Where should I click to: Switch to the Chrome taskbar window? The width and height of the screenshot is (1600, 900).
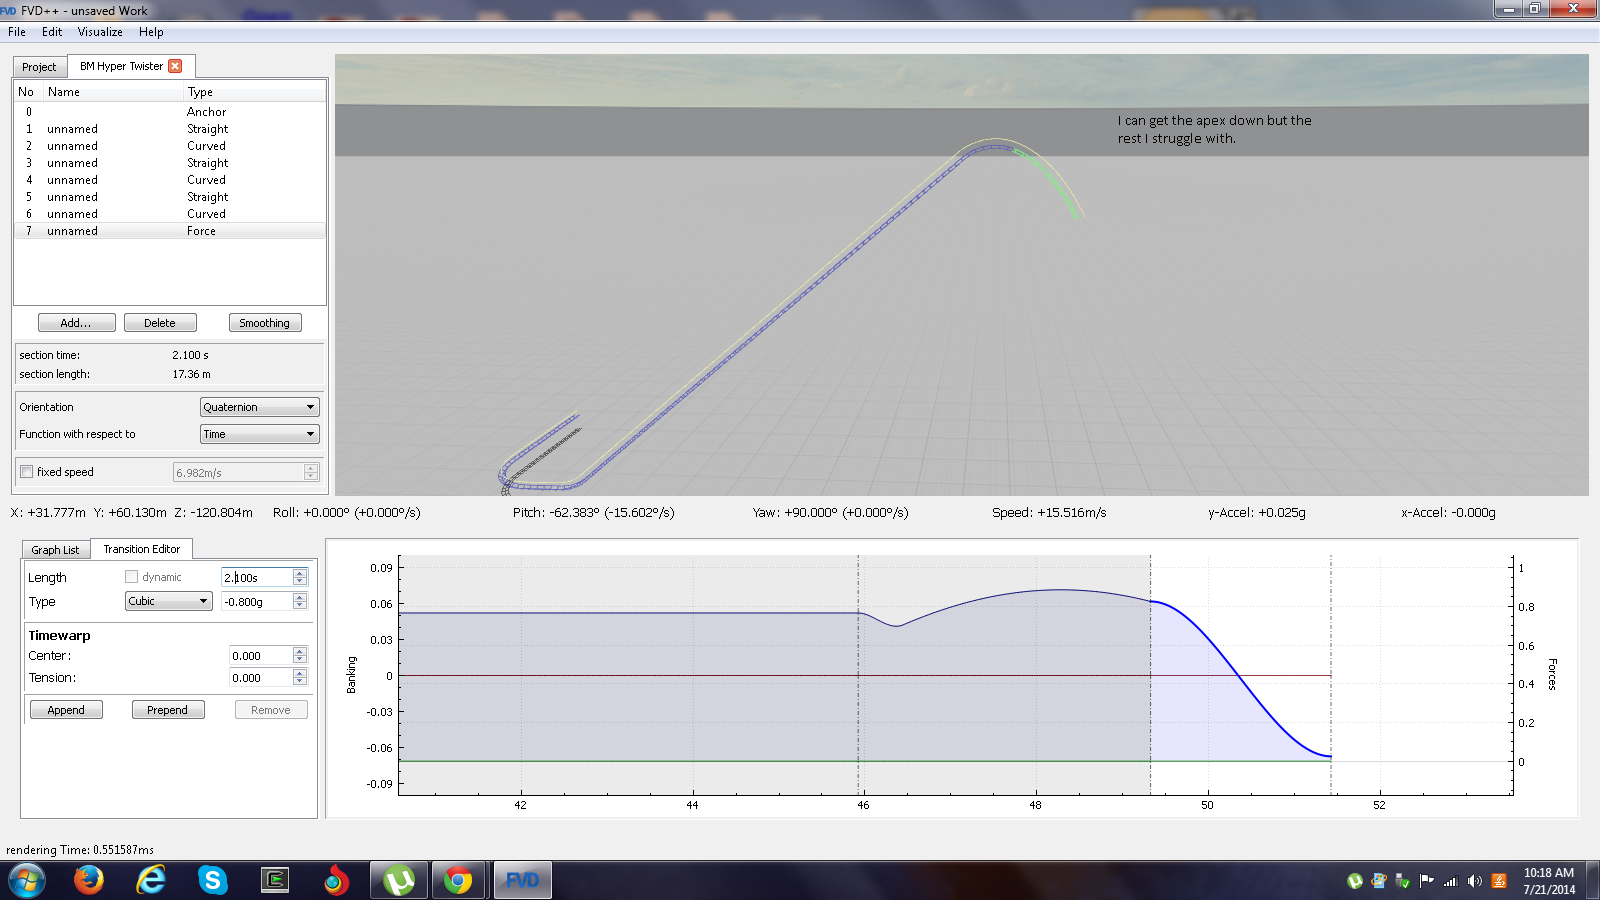pos(458,880)
